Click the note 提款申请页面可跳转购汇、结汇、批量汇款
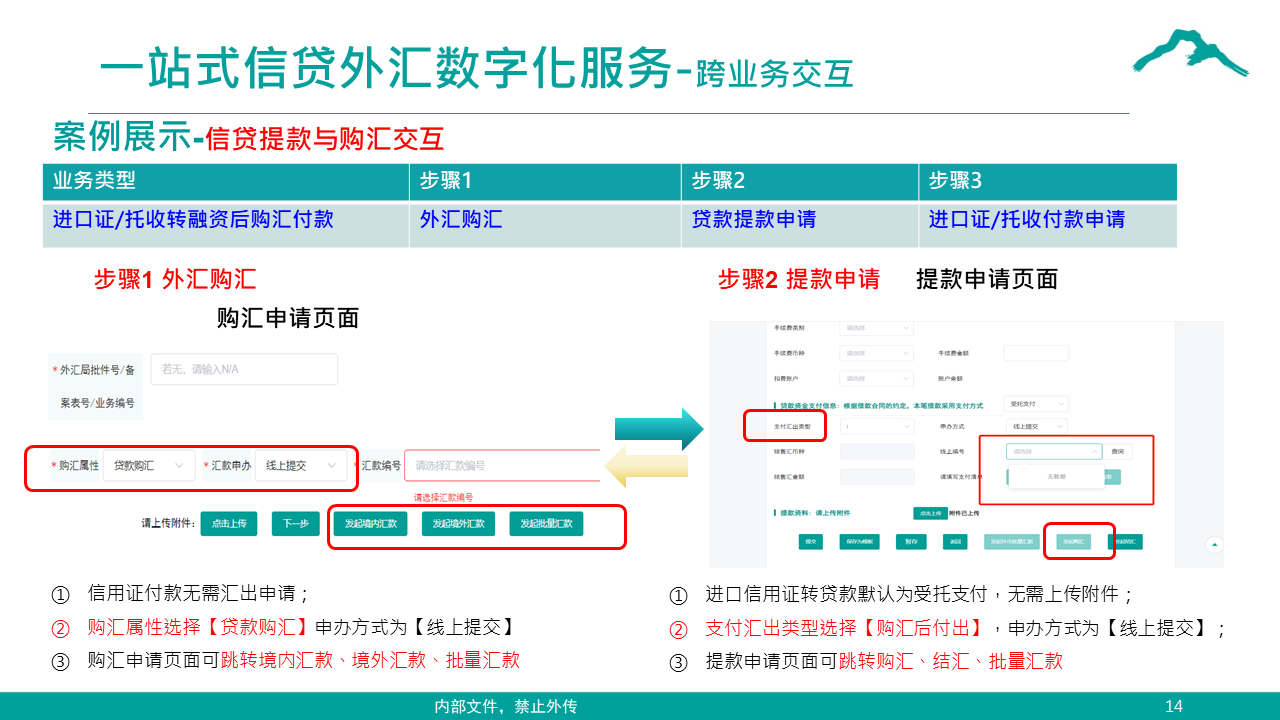Screen dimensions: 1280x720 [884, 661]
